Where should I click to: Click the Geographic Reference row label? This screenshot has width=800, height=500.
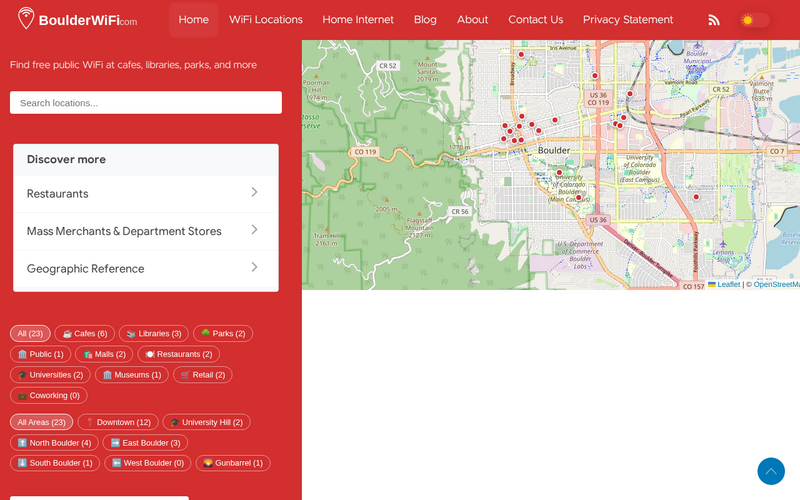pyautogui.click(x=86, y=268)
